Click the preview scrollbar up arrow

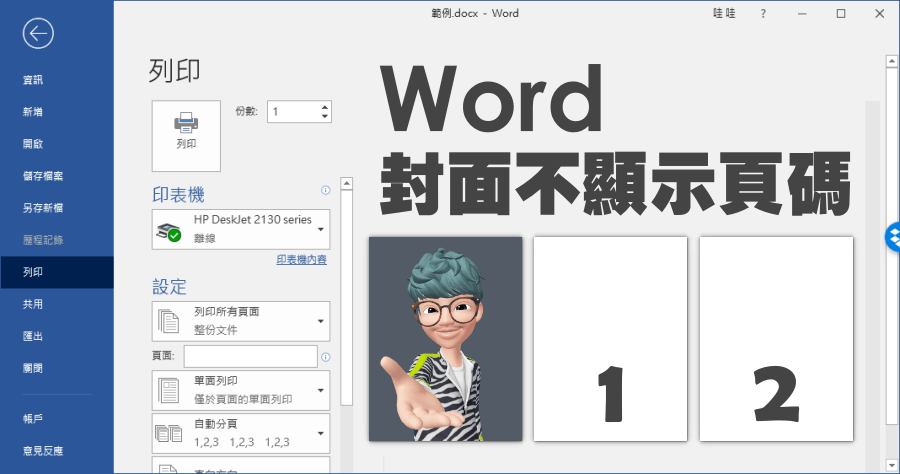pyautogui.click(x=892, y=61)
